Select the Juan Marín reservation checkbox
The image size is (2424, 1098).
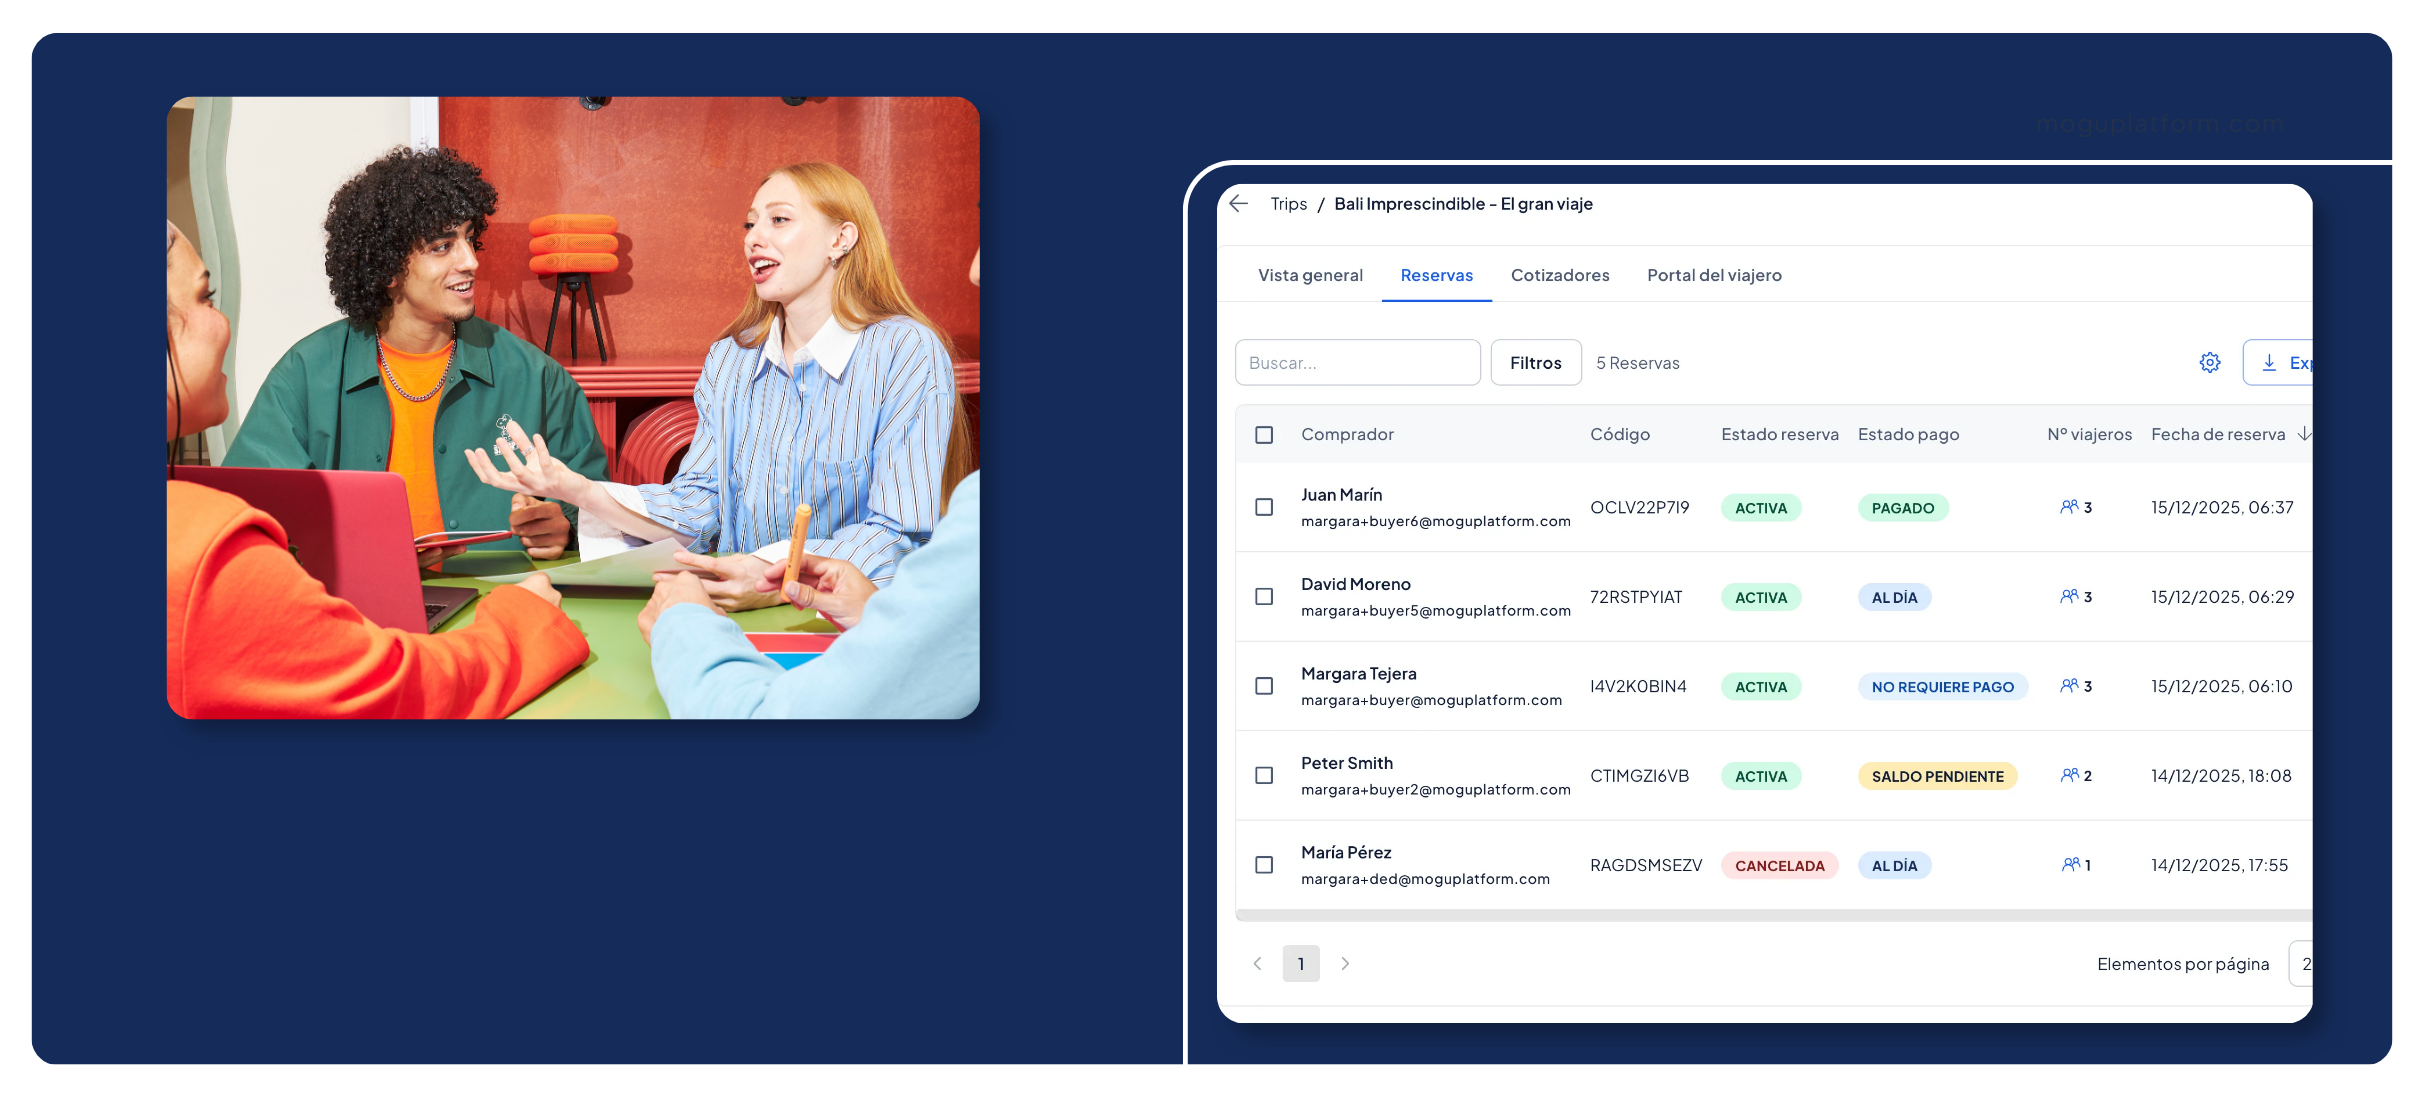point(1264,507)
